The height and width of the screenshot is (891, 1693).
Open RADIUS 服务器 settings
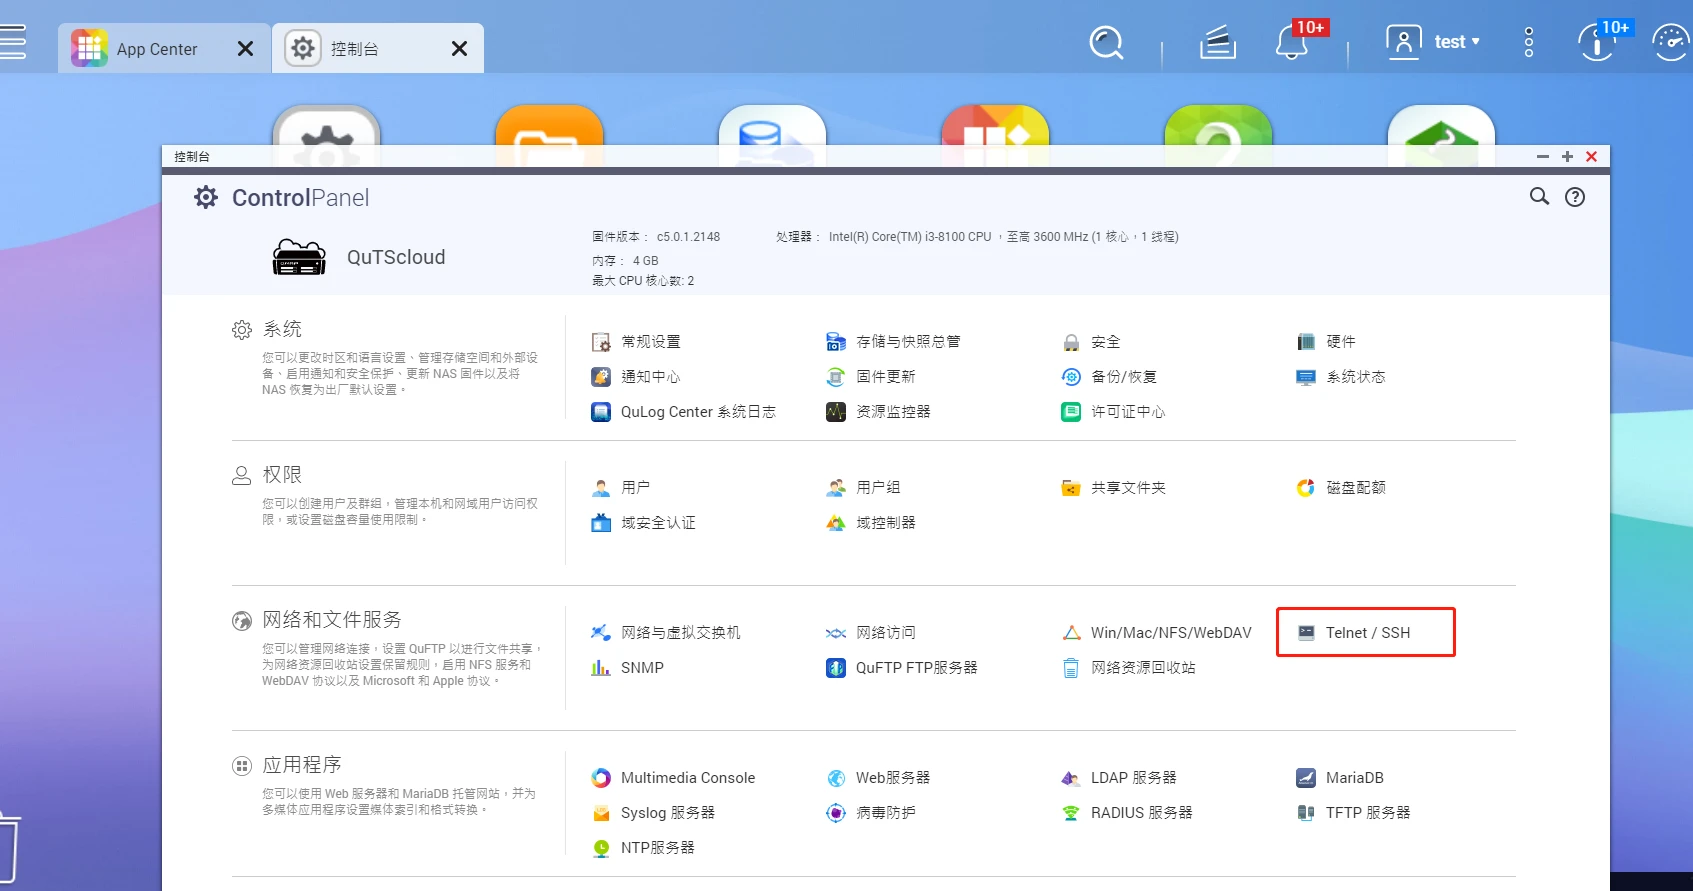click(1127, 813)
